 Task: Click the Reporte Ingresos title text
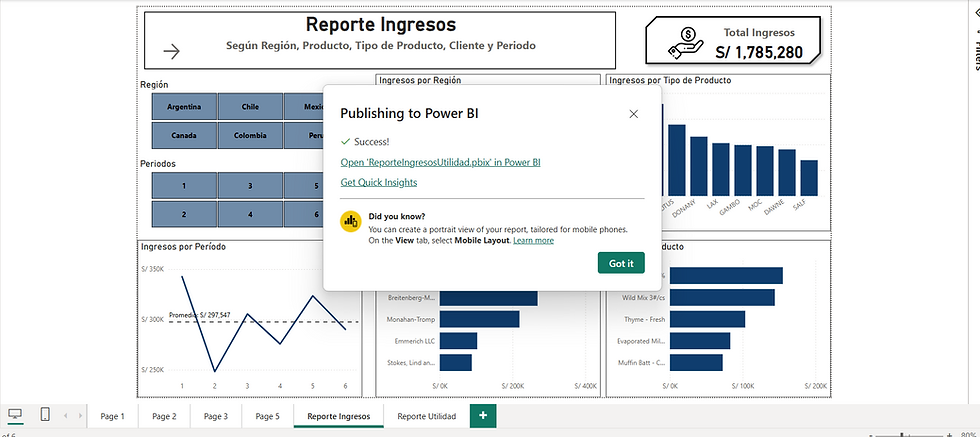tap(381, 25)
